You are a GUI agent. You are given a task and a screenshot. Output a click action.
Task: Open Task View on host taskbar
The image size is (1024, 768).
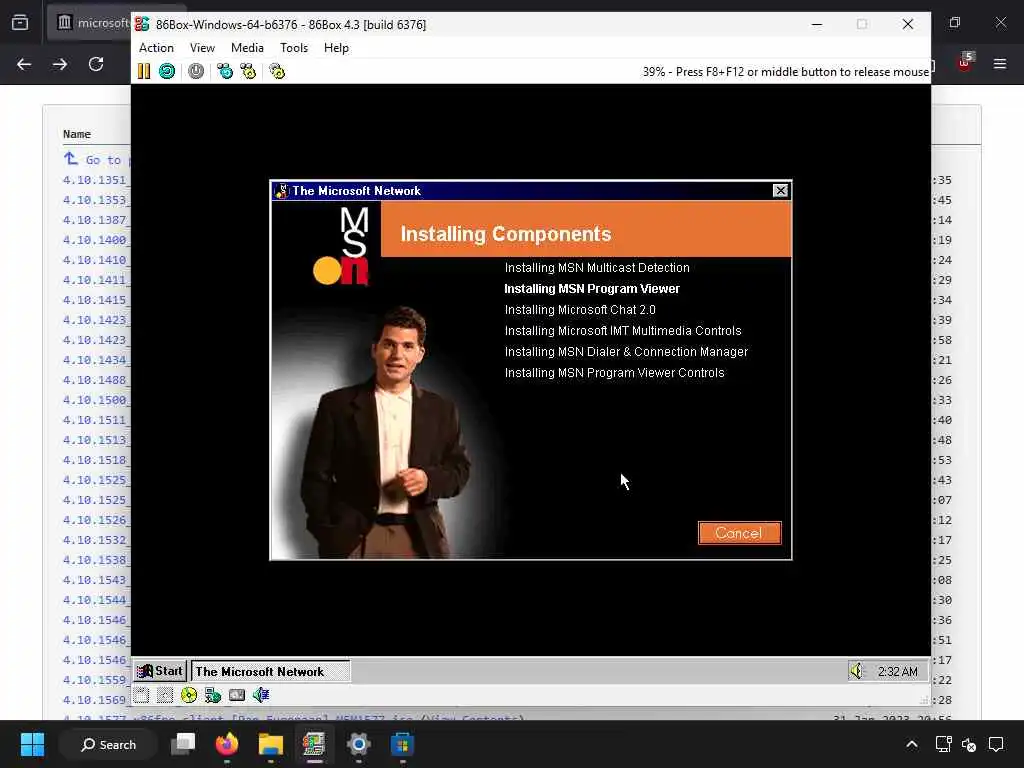183,744
